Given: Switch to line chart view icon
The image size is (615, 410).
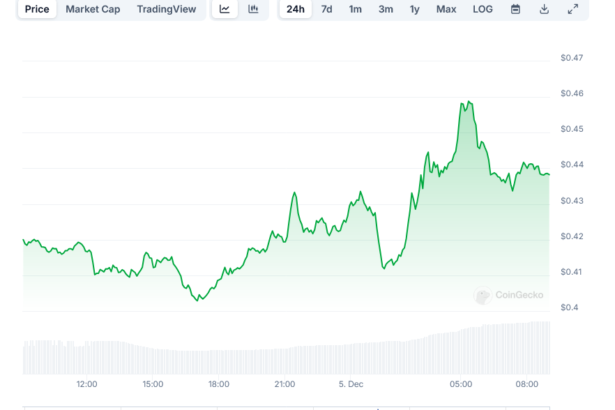Looking at the screenshot, I should pyautogui.click(x=225, y=9).
